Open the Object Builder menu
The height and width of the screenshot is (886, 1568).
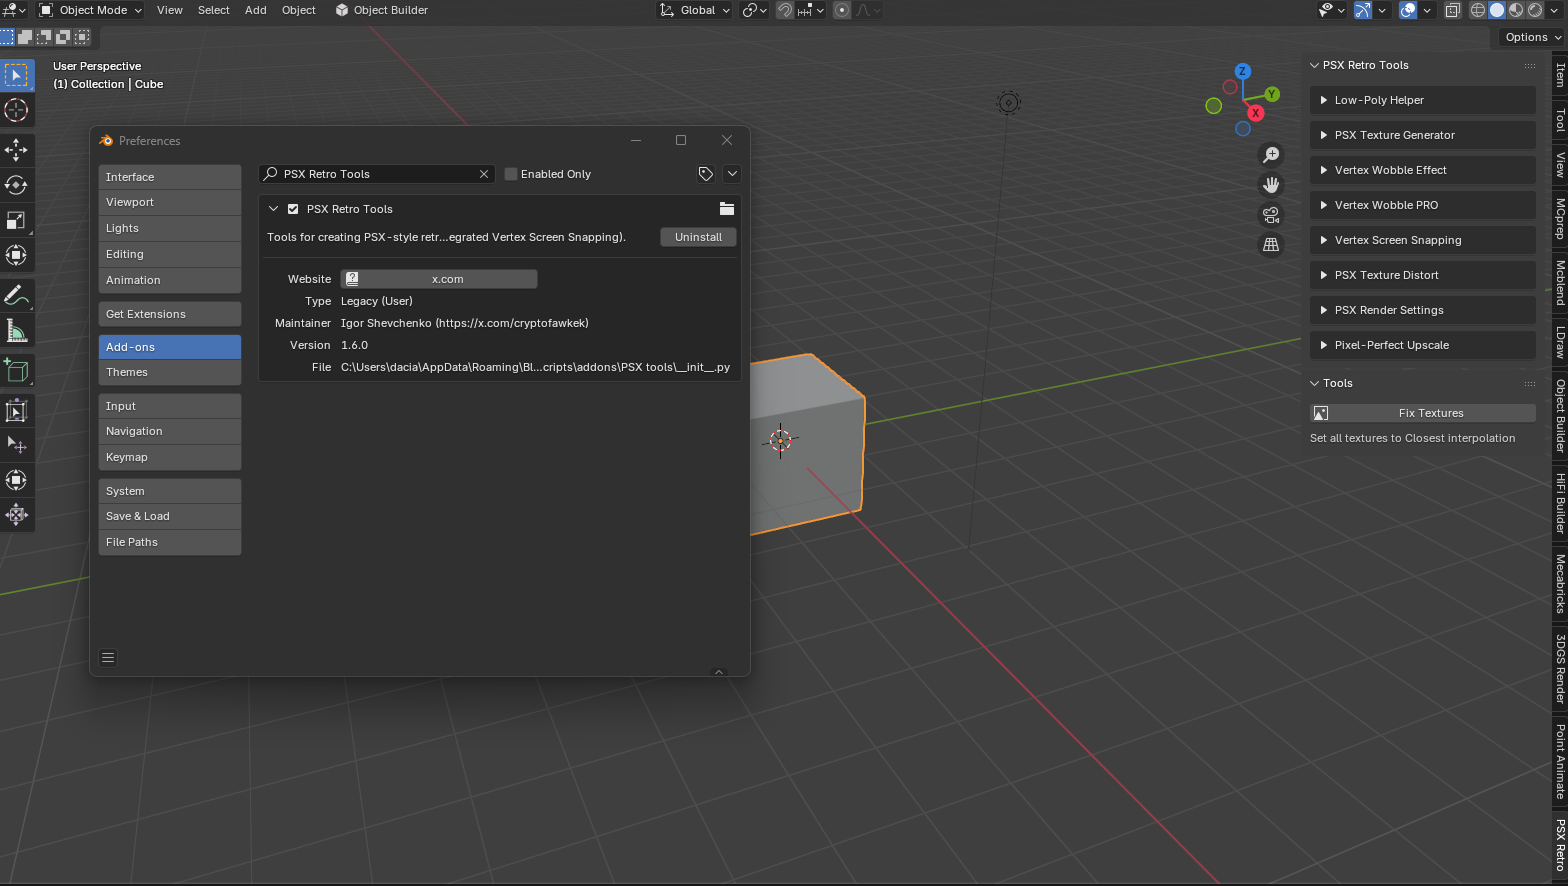point(381,10)
